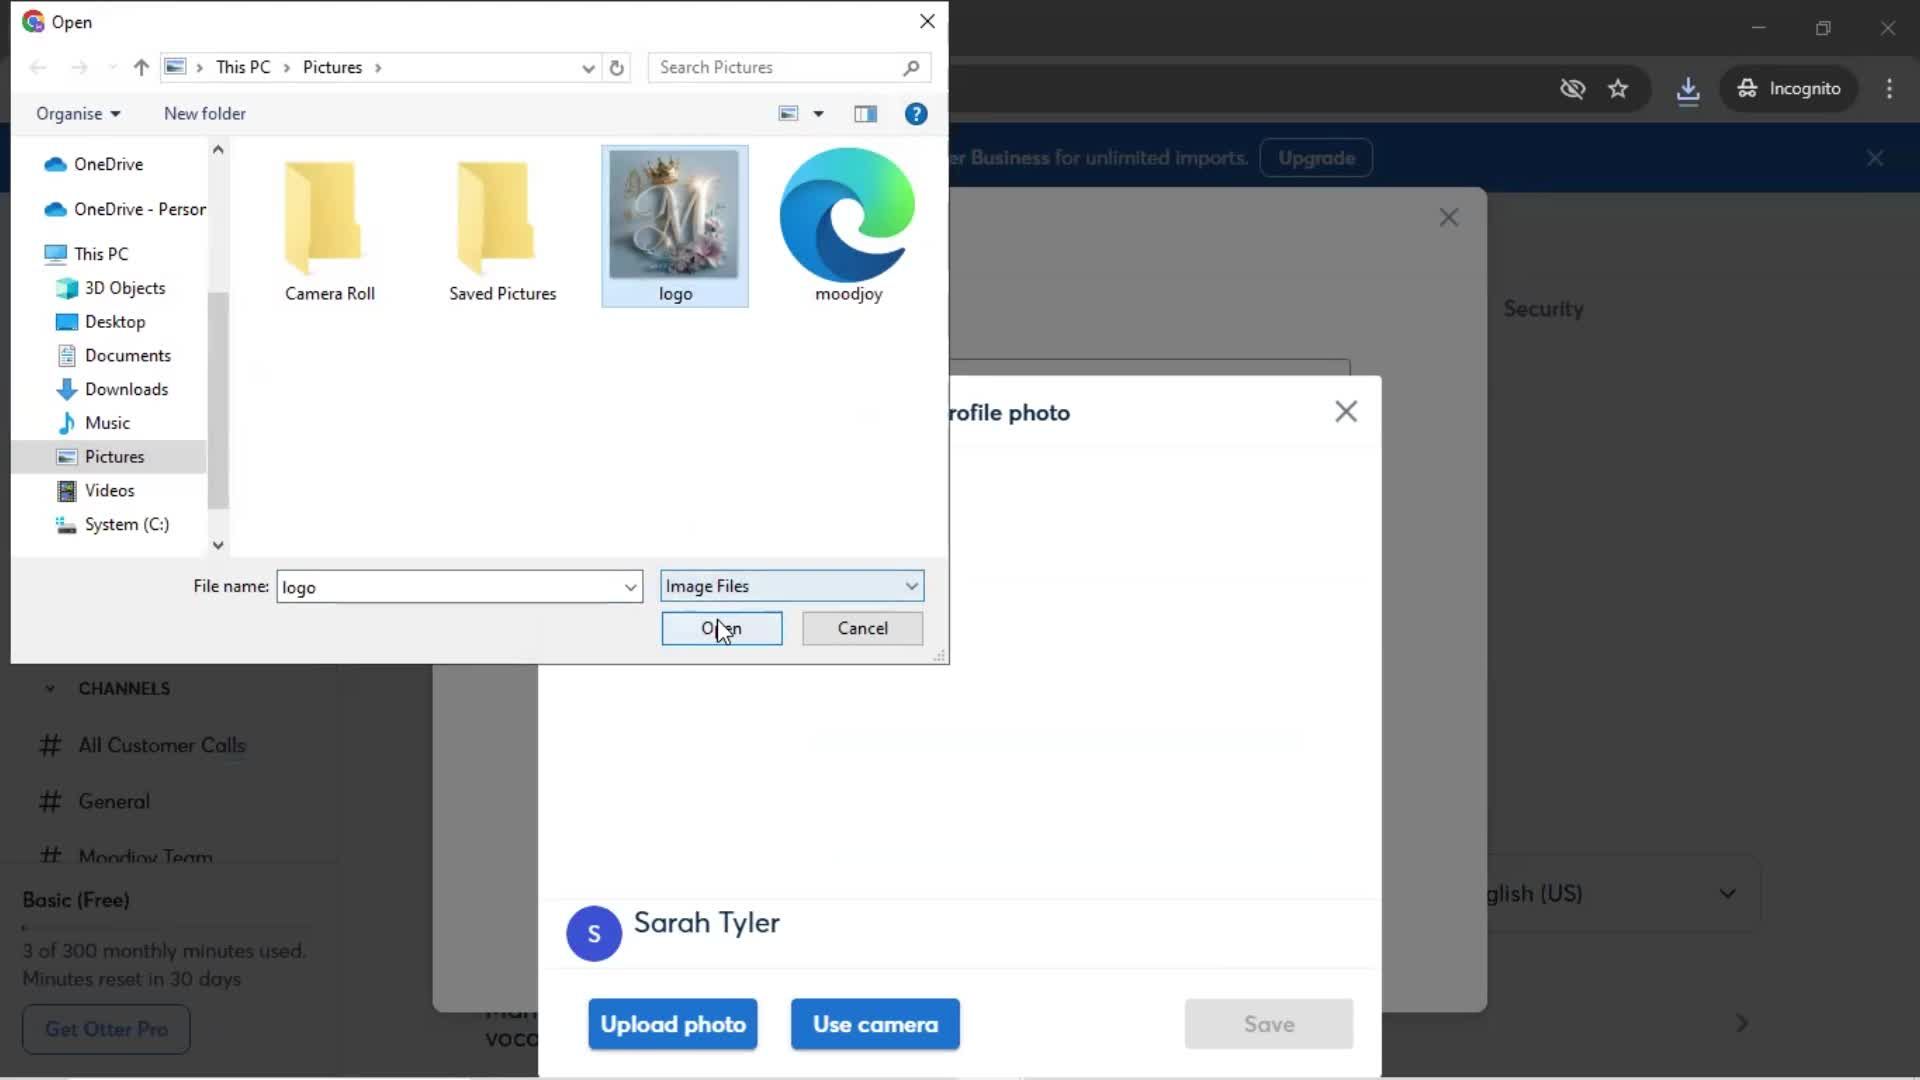Image resolution: width=1920 pixels, height=1080 pixels.
Task: Click the tracking protection eye icon
Action: pos(1572,89)
